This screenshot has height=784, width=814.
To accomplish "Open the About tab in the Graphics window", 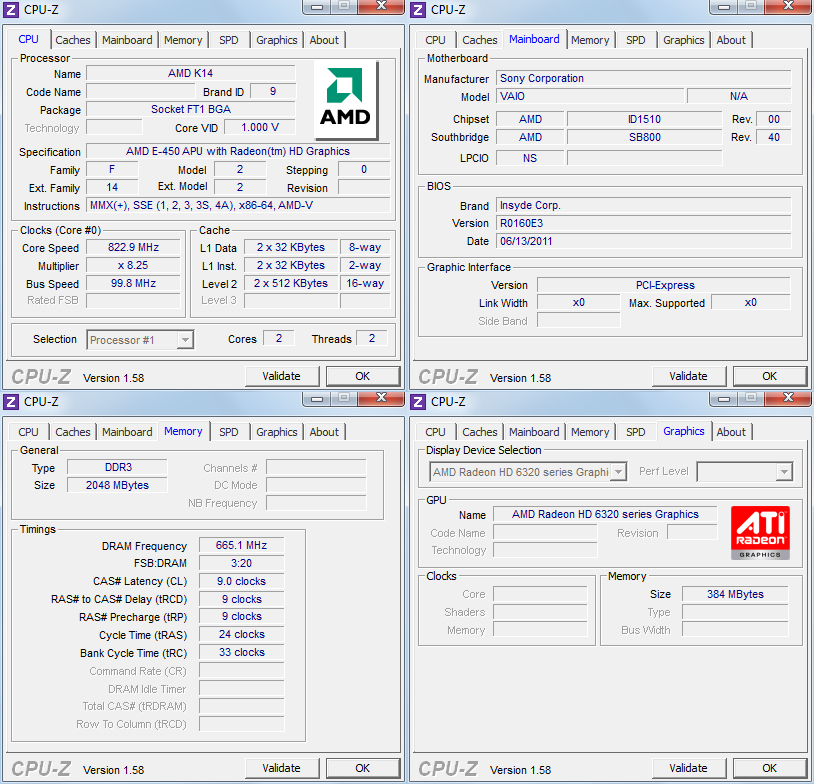I will pos(731,432).
